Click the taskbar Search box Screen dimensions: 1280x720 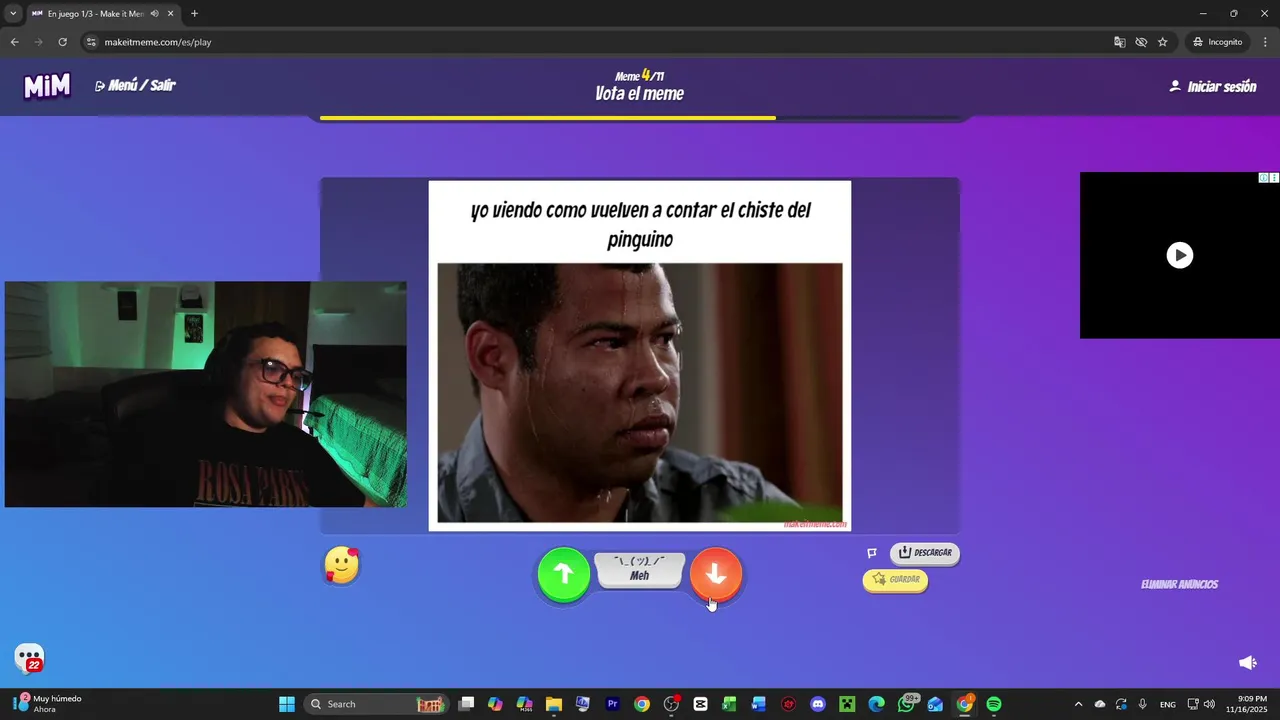point(374,704)
